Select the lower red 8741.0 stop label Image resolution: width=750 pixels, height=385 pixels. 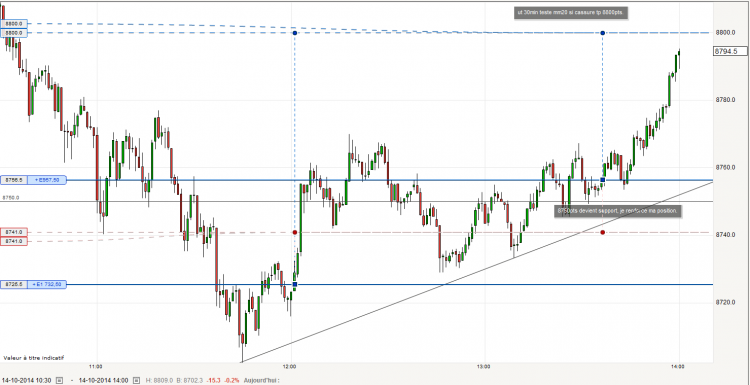click(14, 241)
